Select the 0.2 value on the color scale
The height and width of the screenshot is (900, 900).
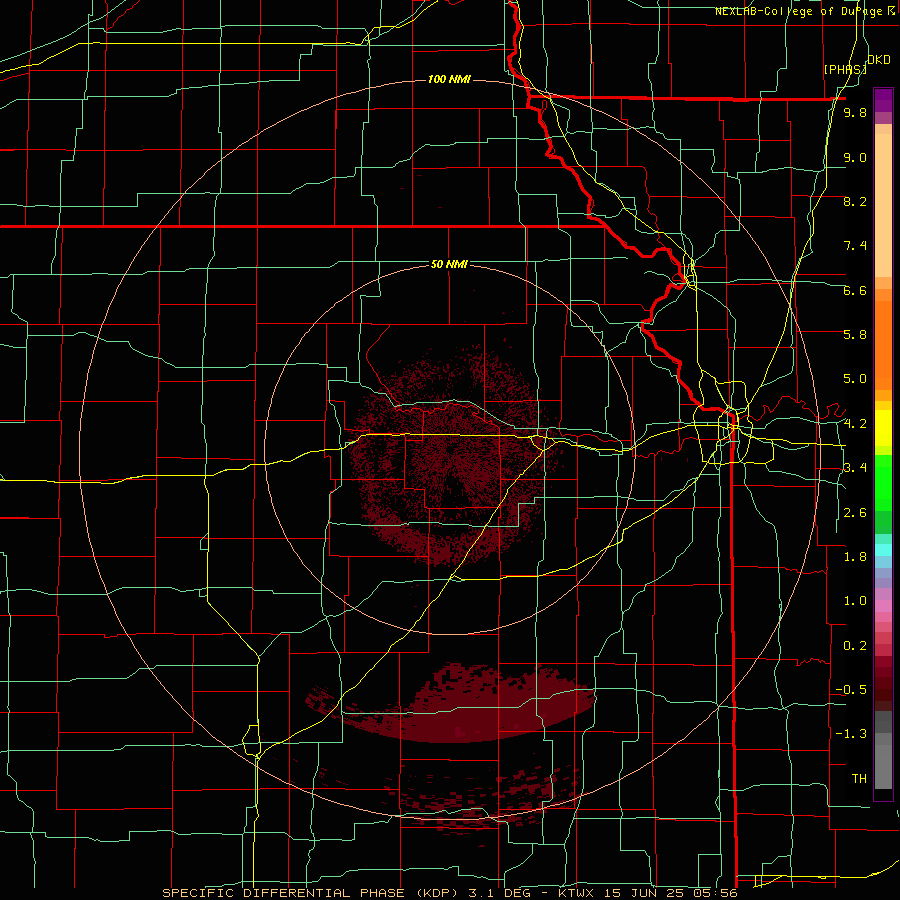tap(855, 646)
